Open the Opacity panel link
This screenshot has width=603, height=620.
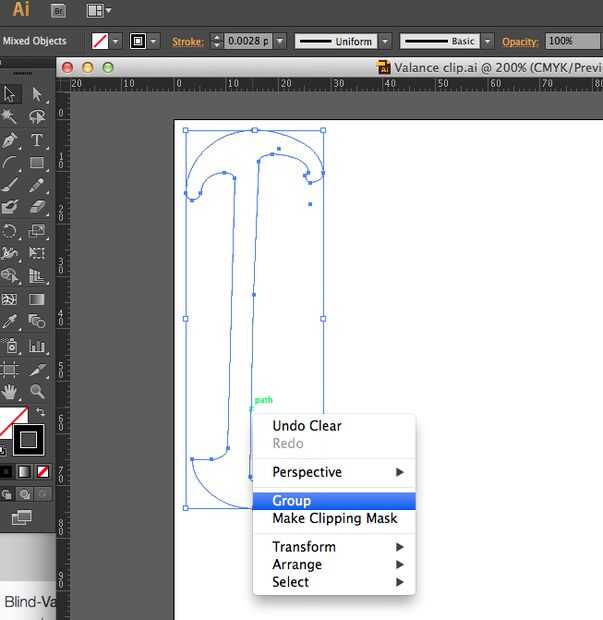(519, 41)
